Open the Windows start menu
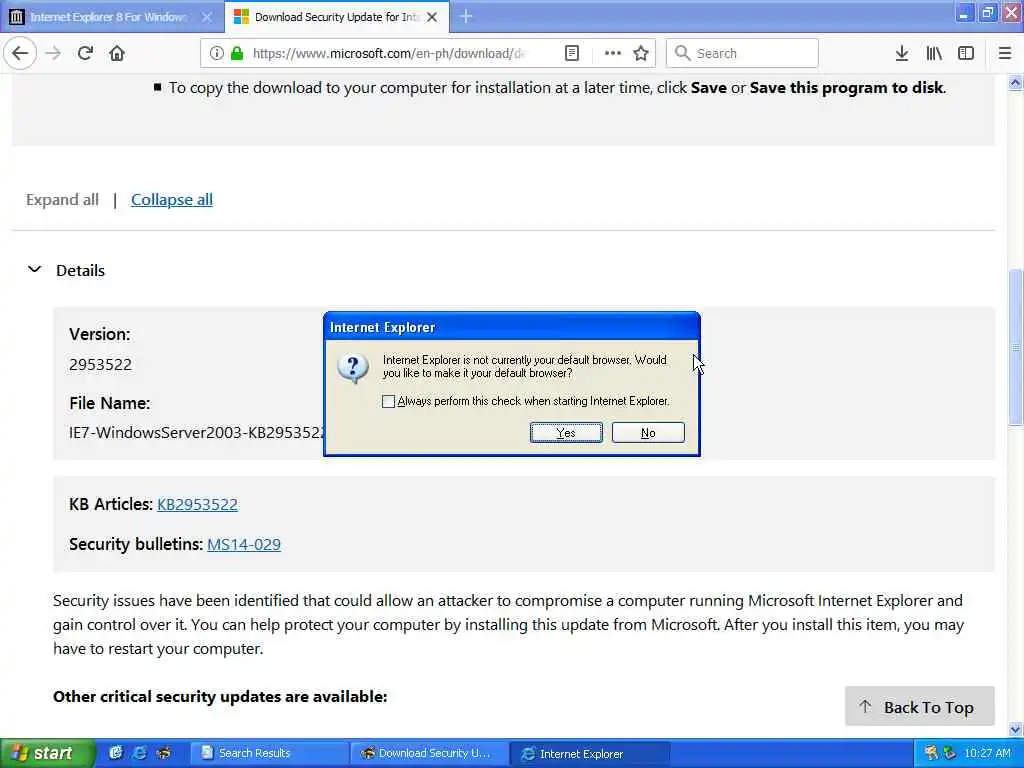 click(47, 753)
